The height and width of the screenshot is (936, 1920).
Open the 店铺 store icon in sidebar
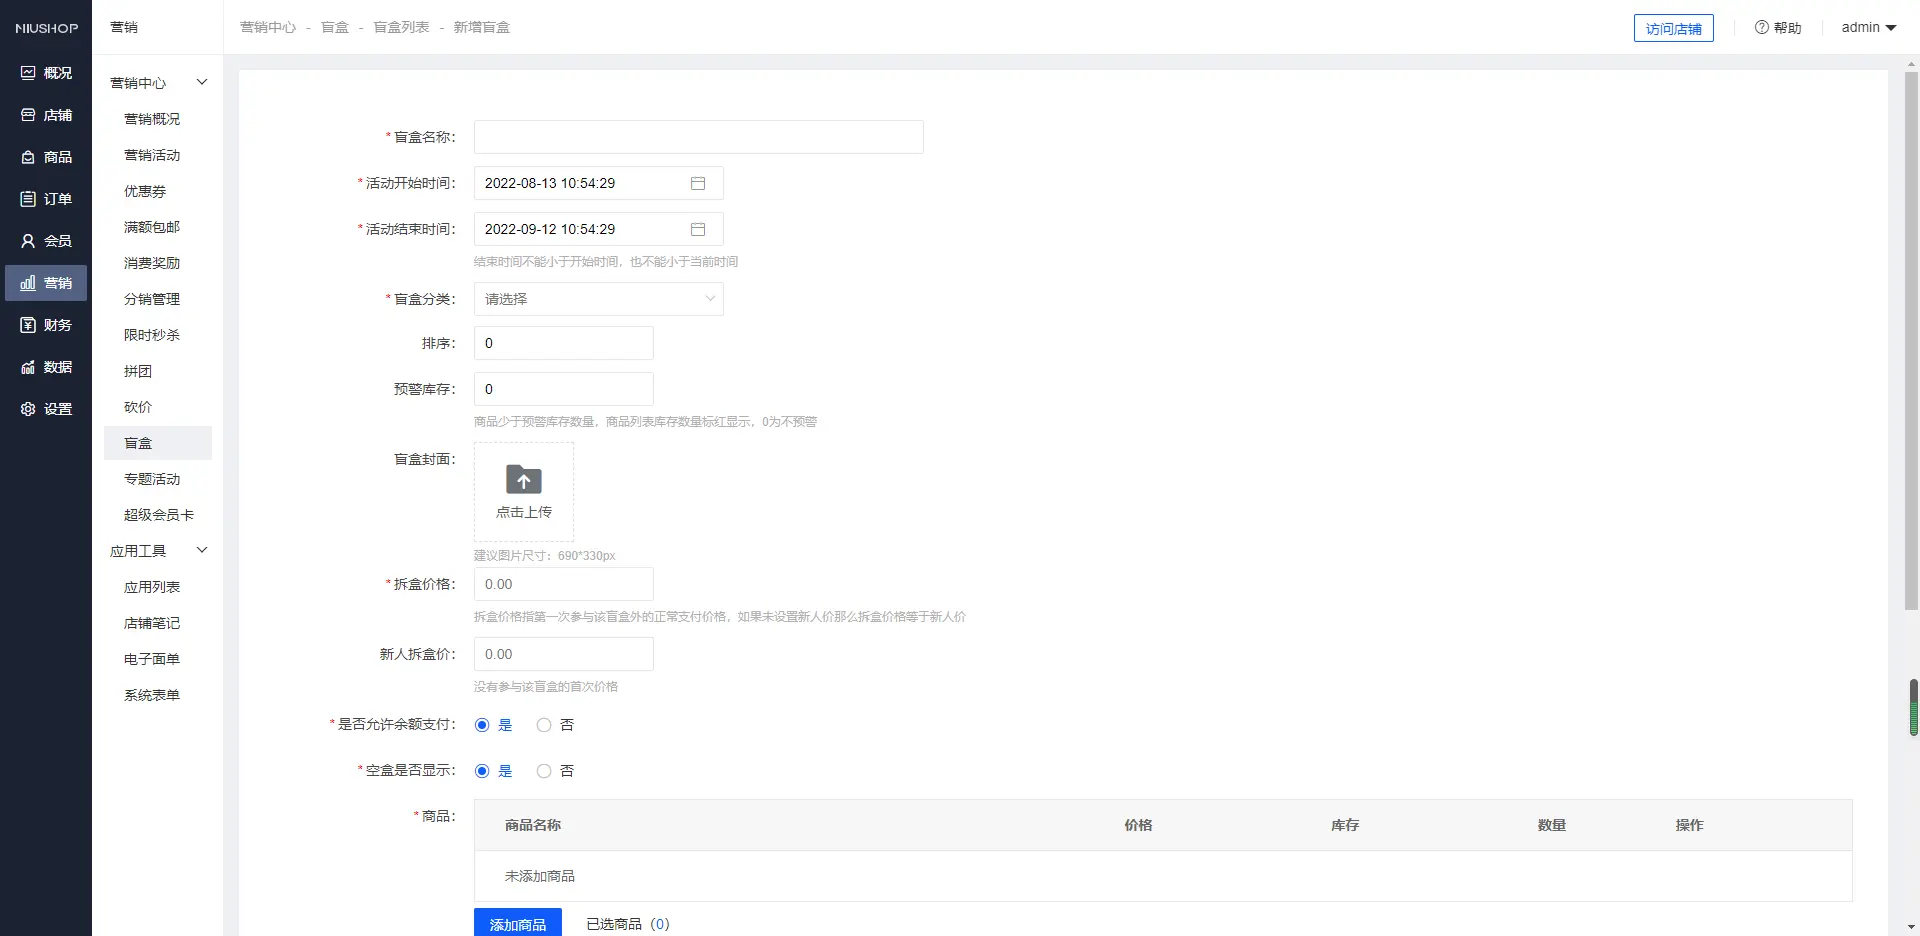(28, 115)
